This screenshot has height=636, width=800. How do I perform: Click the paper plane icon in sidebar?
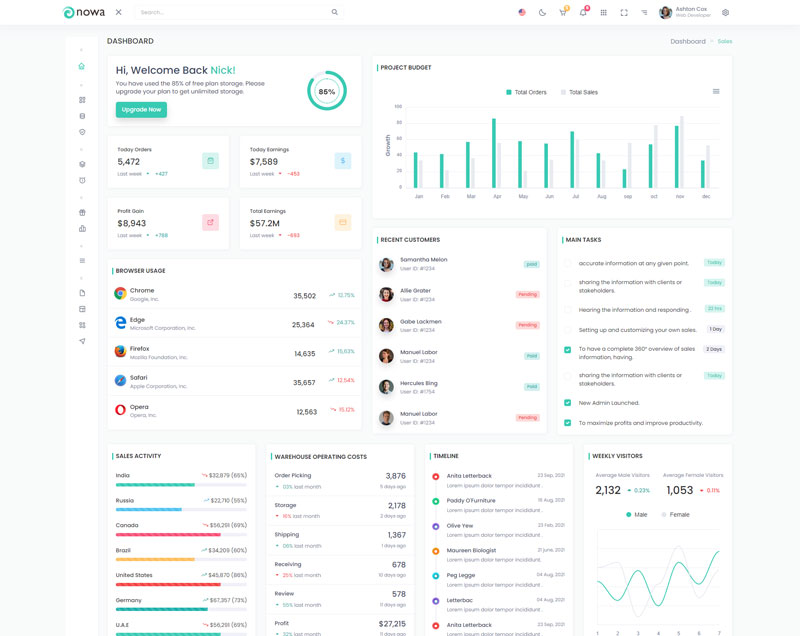82,341
